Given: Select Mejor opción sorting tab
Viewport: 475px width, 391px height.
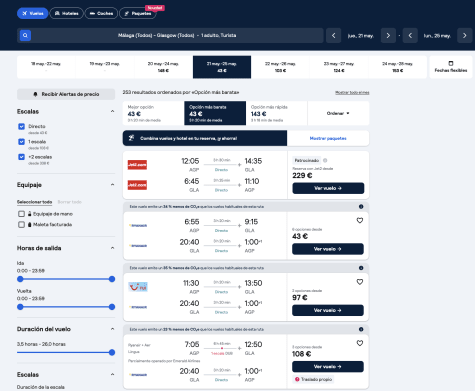Looking at the screenshot, I should 153,113.
